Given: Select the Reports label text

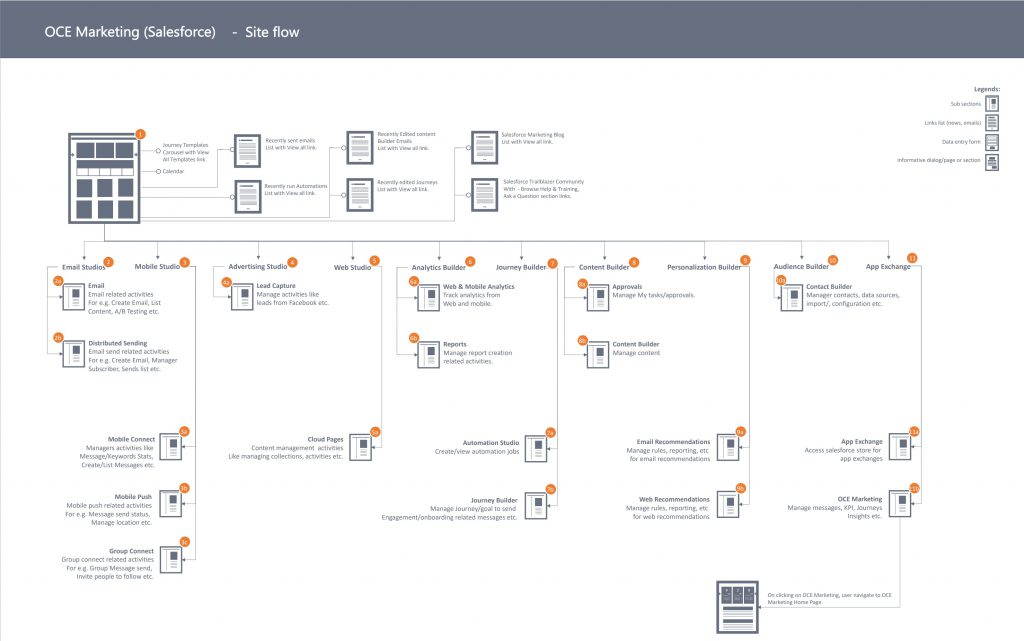Looking at the screenshot, I should click(x=455, y=344).
